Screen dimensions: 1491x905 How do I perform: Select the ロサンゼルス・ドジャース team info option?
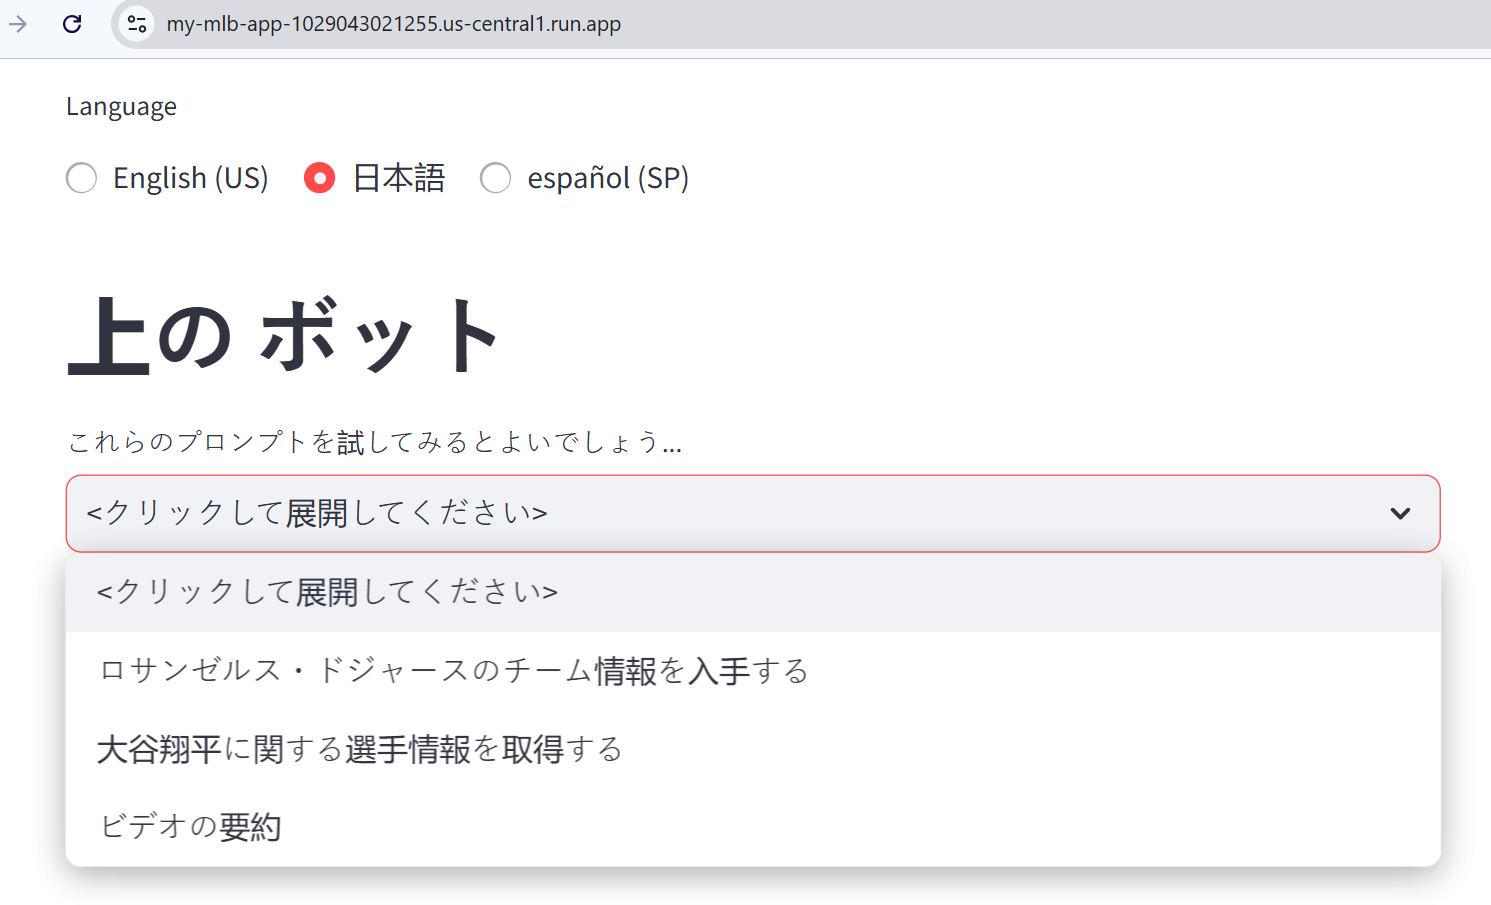pos(452,671)
